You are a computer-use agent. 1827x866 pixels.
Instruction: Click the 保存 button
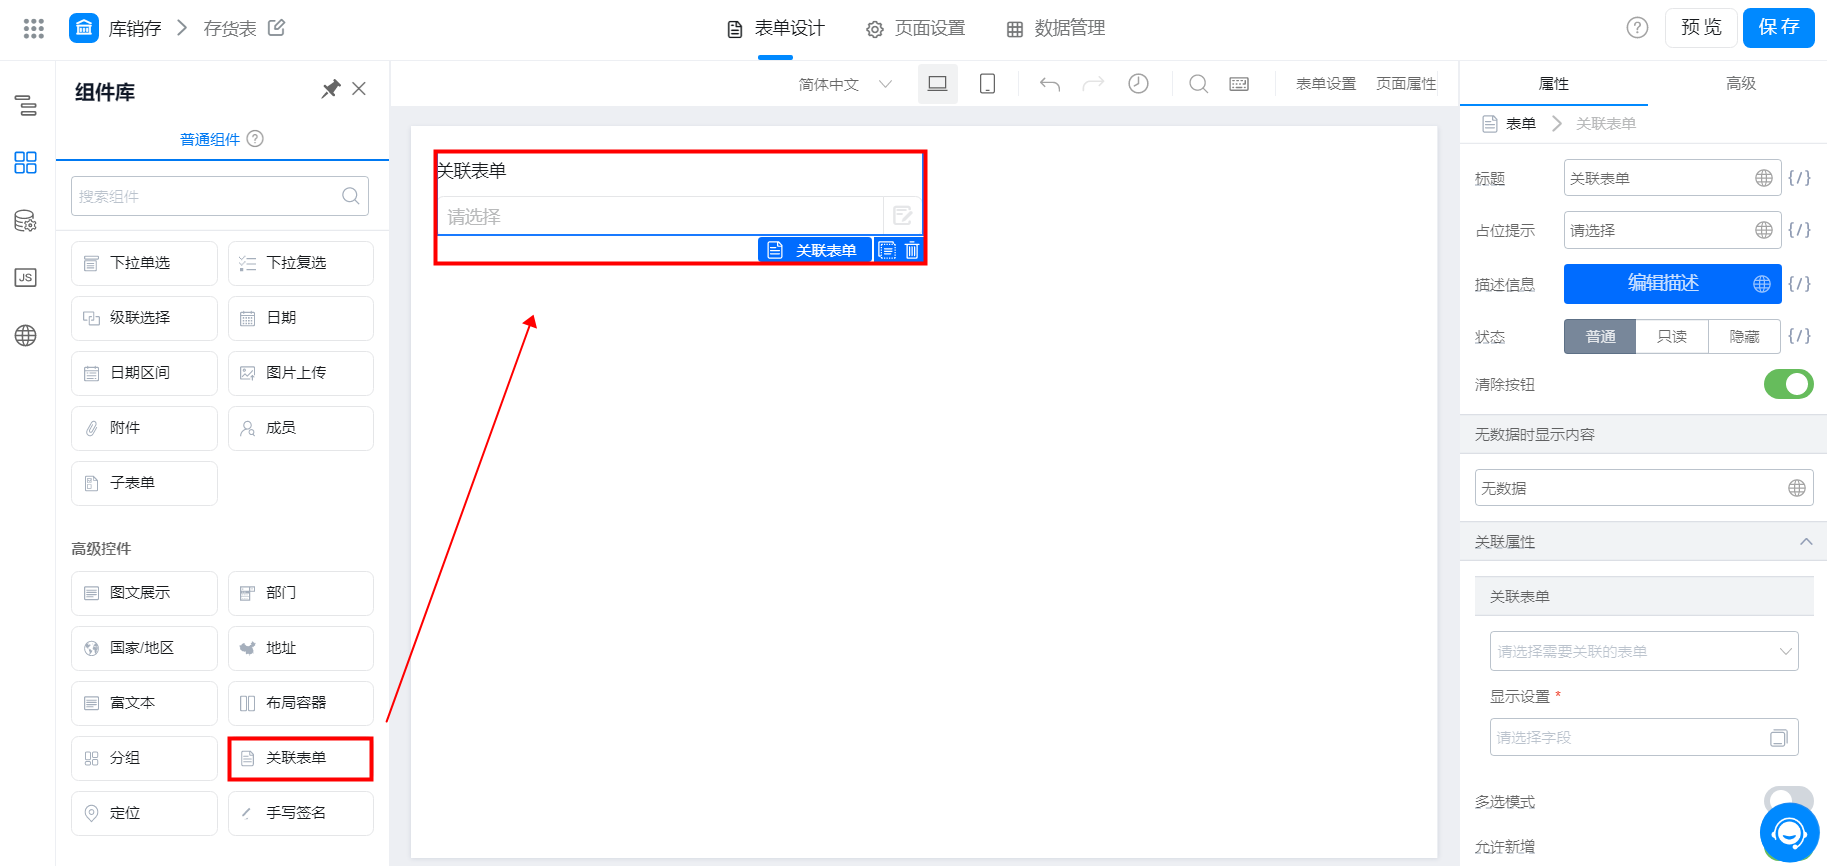1779,28
